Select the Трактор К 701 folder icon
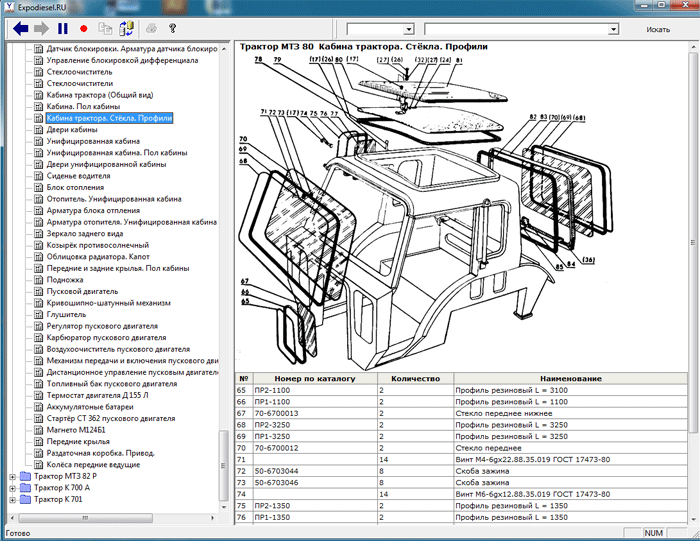The width and height of the screenshot is (700, 541). tap(25, 499)
